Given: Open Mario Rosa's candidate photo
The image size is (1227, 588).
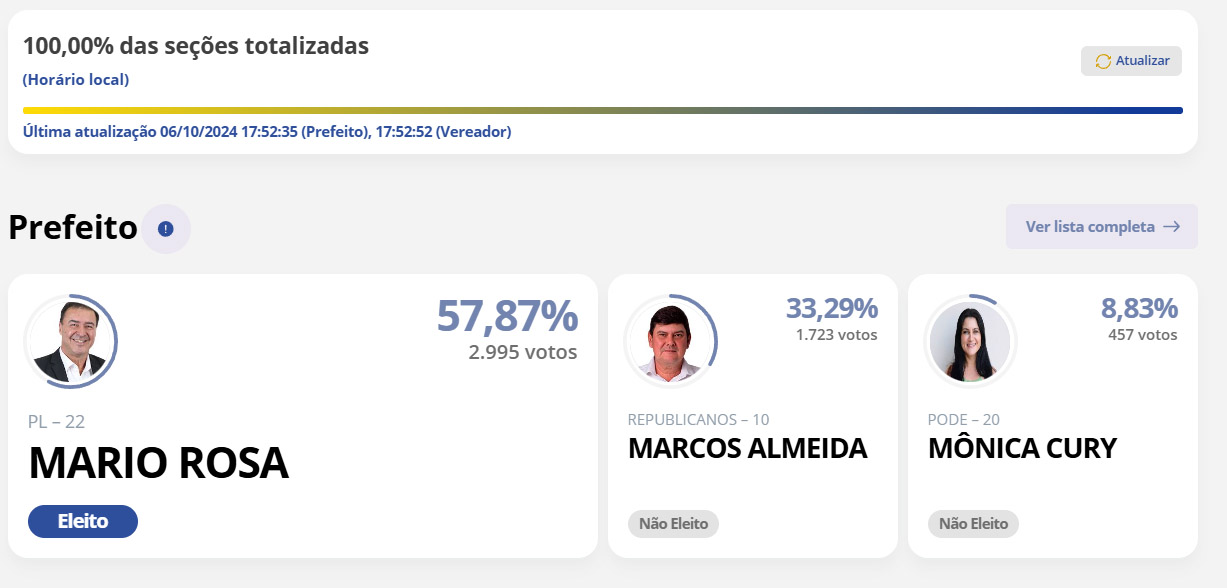Looking at the screenshot, I should point(70,341).
